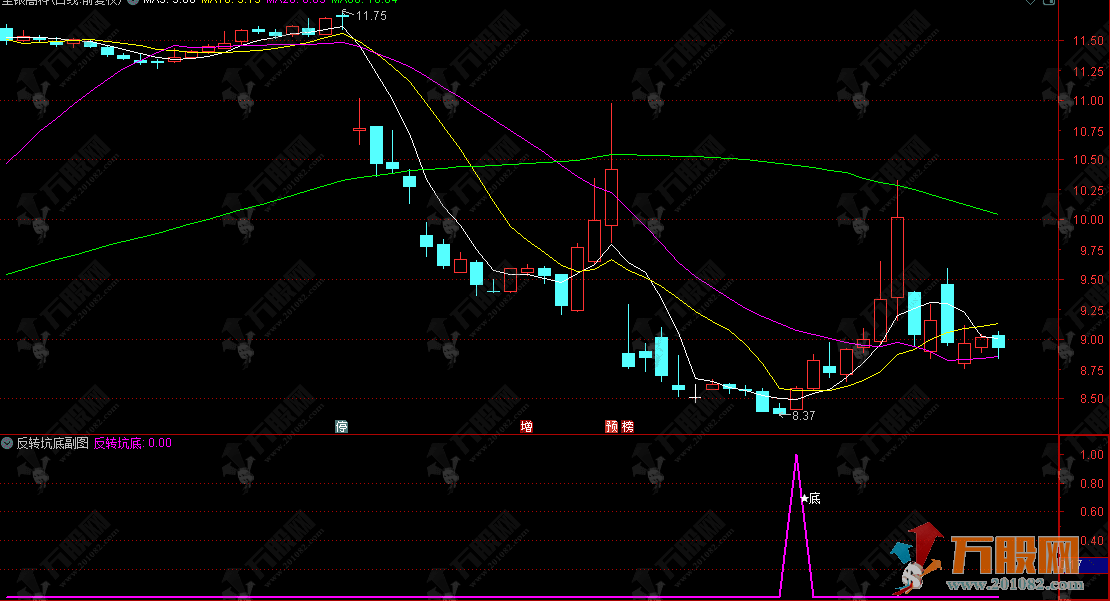
Task: Click the 反转坑底: 0.00 indicator value label
Action: pos(133,442)
